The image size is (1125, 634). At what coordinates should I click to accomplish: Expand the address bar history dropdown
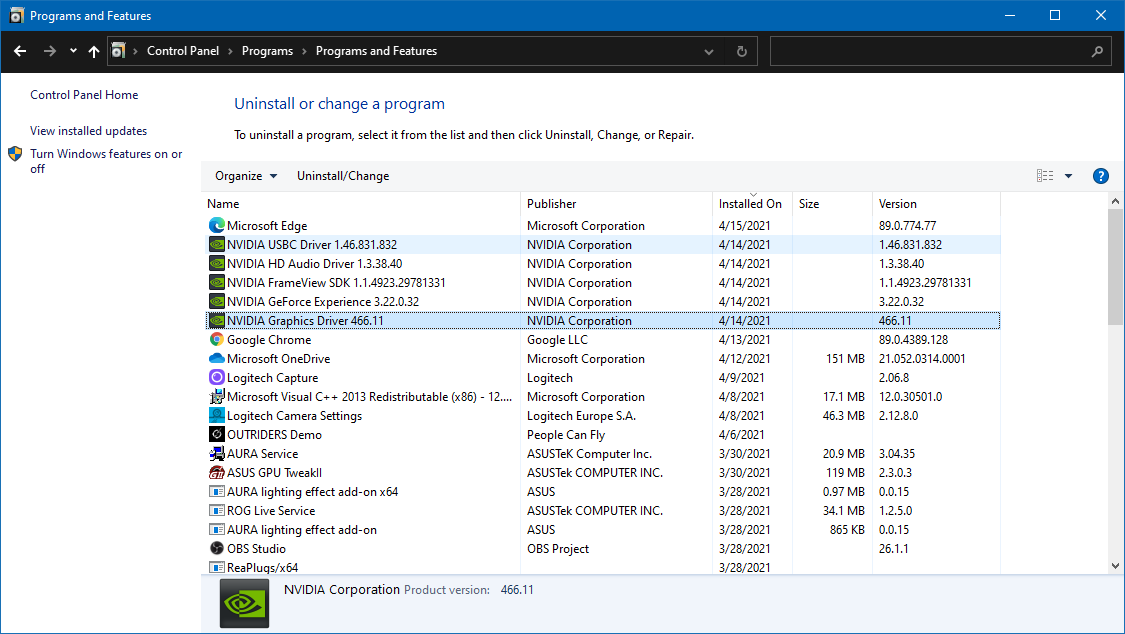click(x=709, y=51)
